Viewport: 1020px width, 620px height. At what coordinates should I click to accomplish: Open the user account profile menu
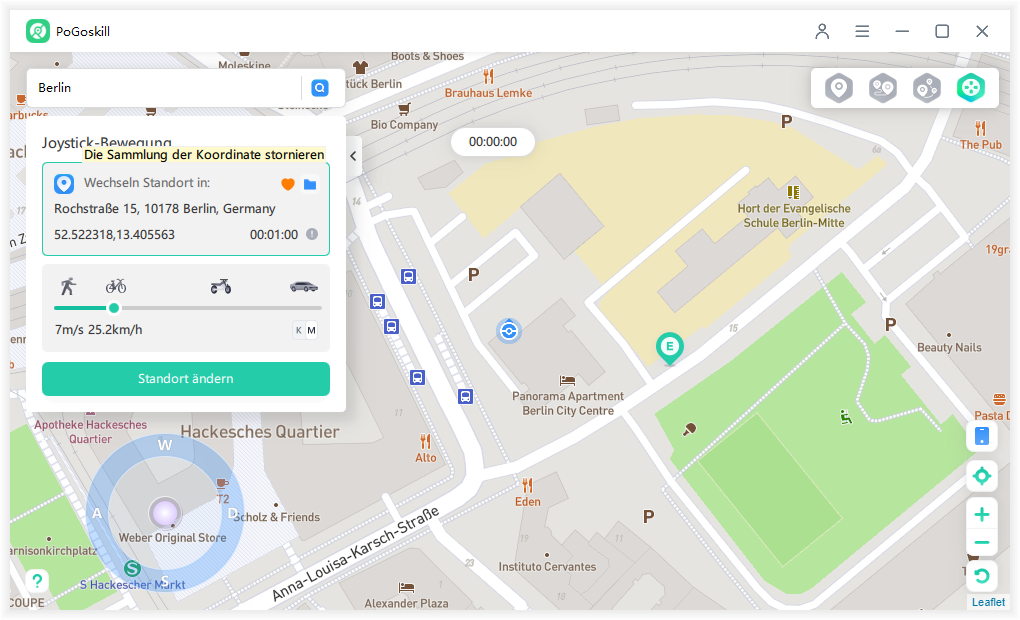[822, 31]
